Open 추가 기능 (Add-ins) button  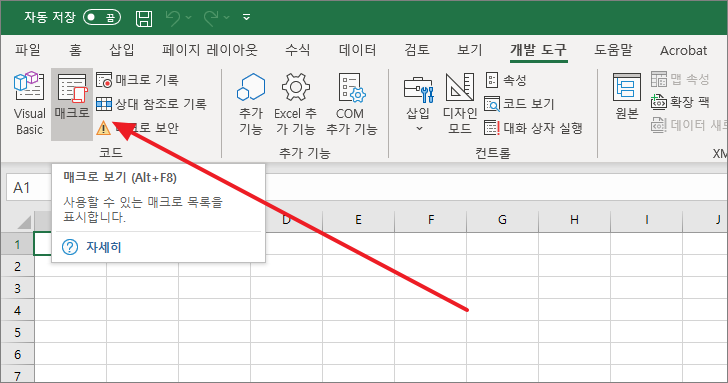click(251, 104)
